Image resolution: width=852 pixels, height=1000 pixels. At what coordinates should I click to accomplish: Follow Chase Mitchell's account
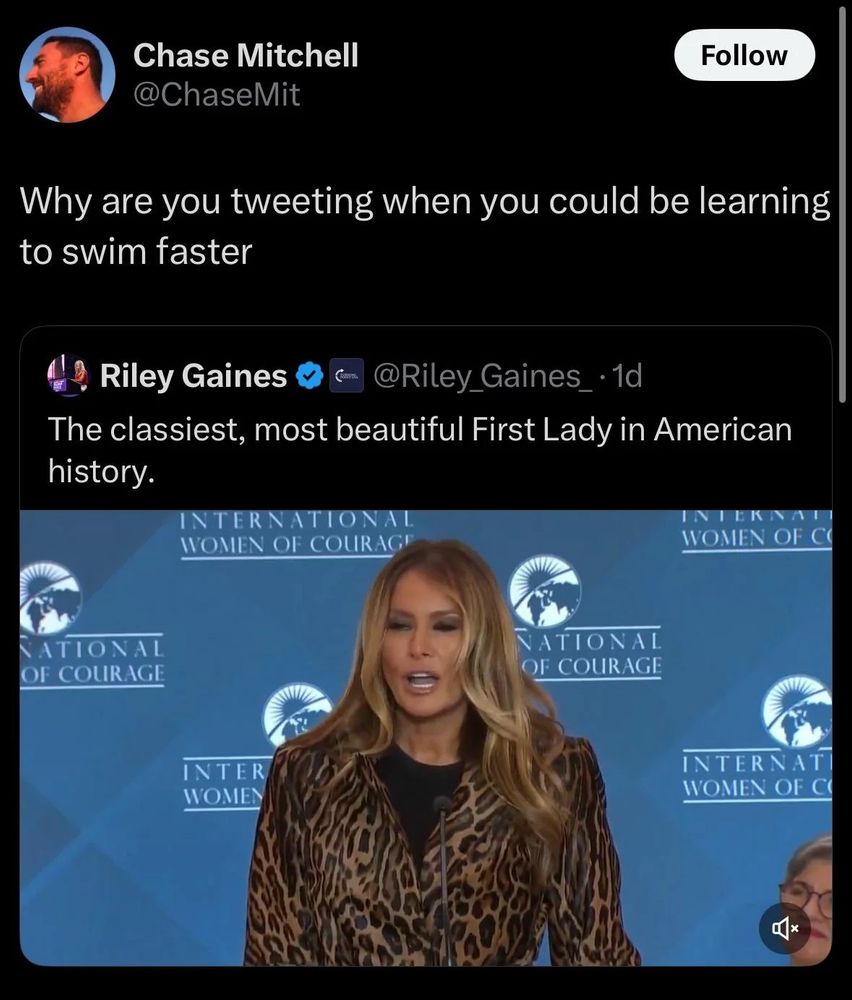click(x=744, y=55)
